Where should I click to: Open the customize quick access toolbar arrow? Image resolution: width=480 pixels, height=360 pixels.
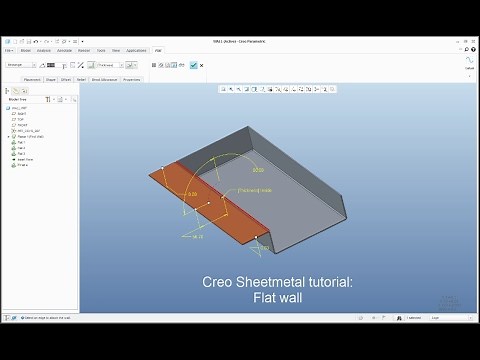click(x=82, y=42)
